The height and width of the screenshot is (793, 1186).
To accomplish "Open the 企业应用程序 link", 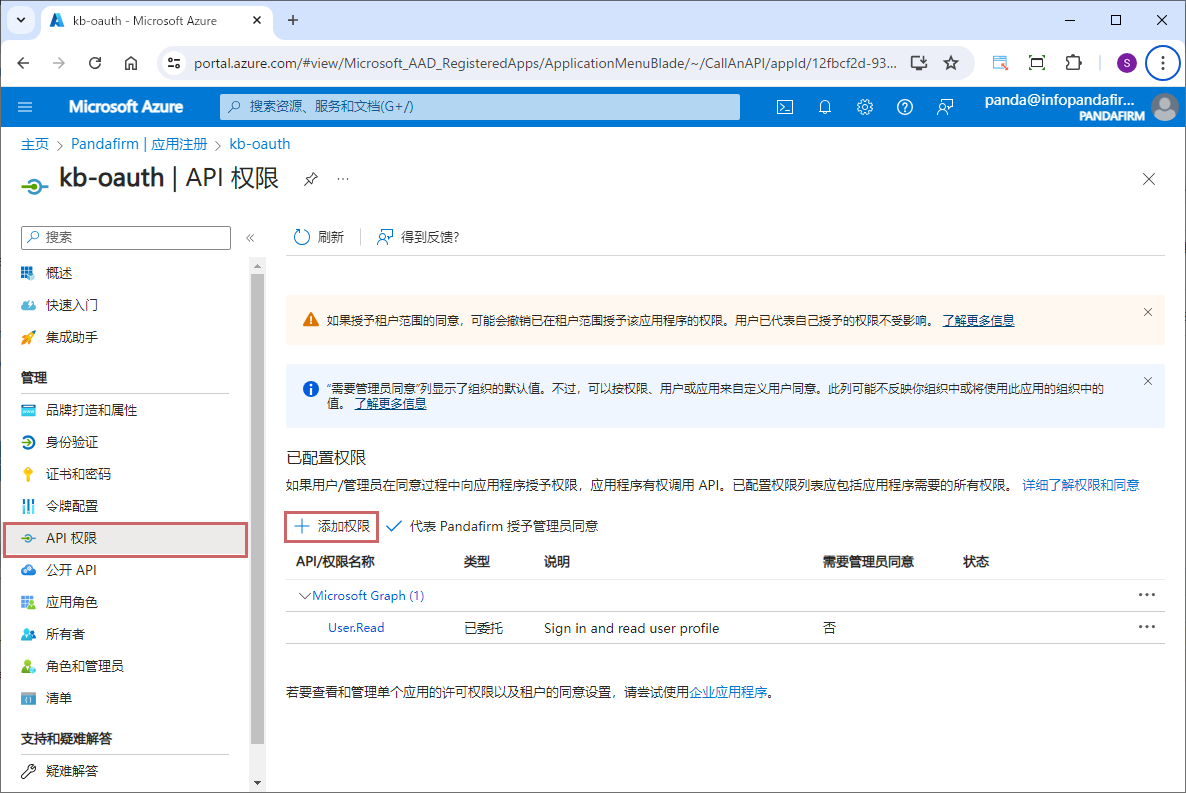I will tap(730, 692).
